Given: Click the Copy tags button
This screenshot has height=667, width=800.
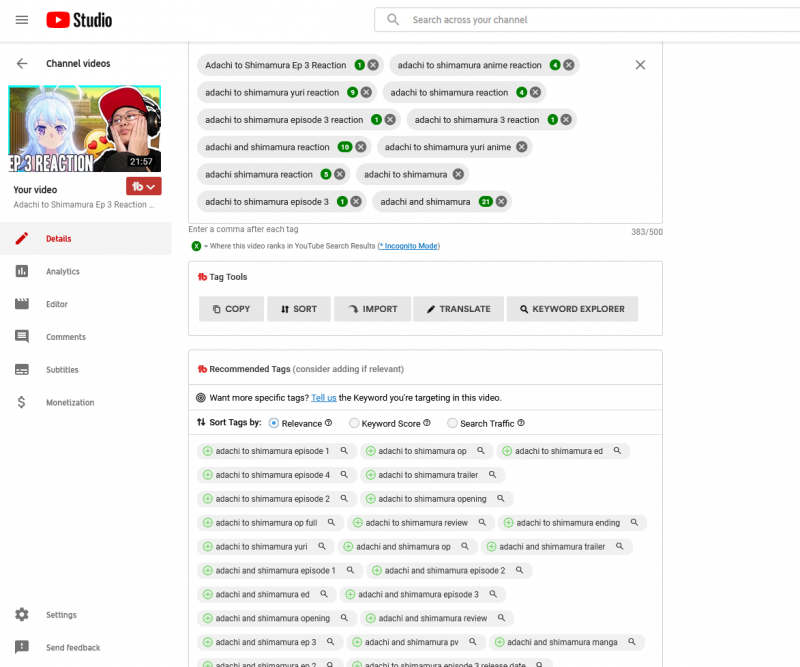Looking at the screenshot, I should click(x=231, y=309).
